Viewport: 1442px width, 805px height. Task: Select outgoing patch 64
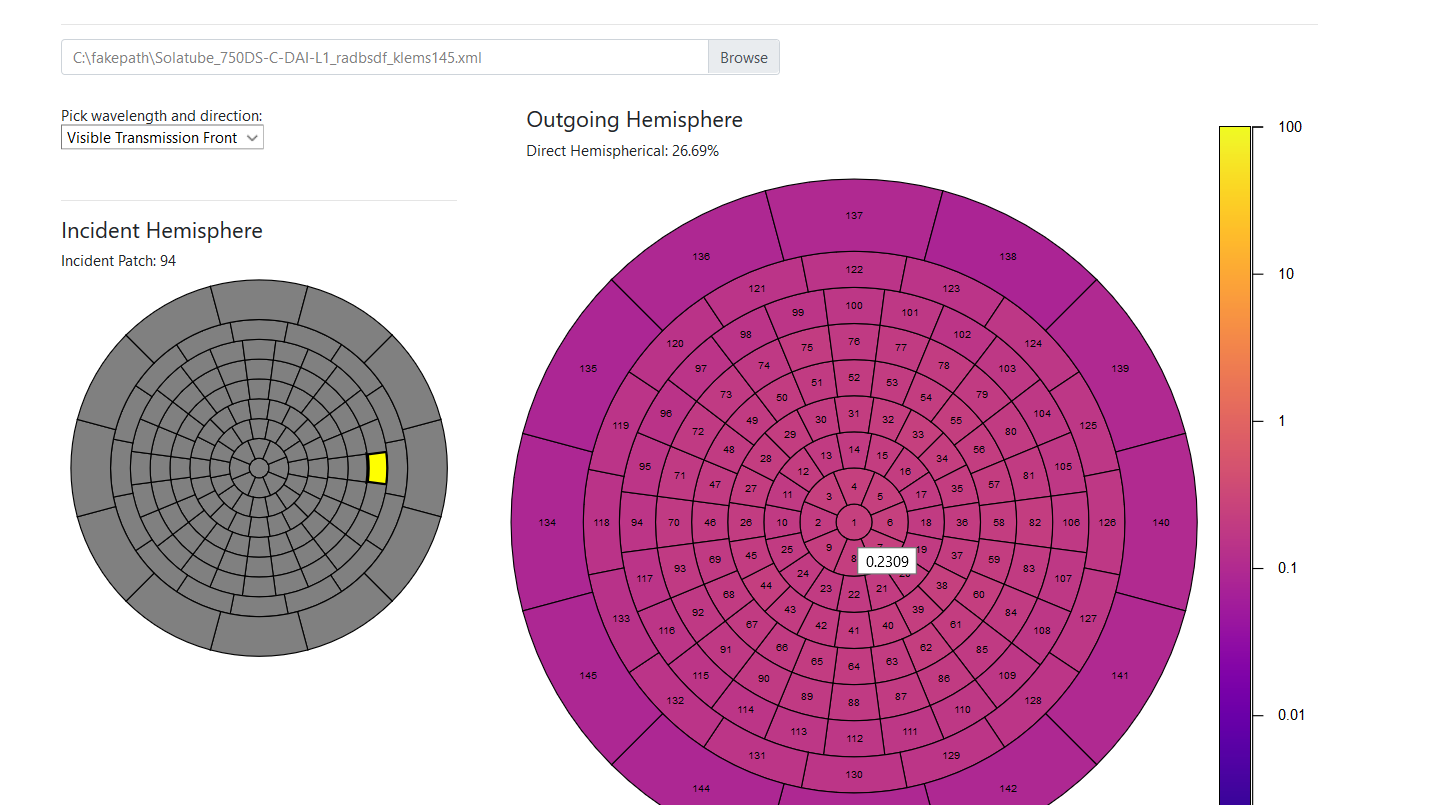click(x=854, y=667)
